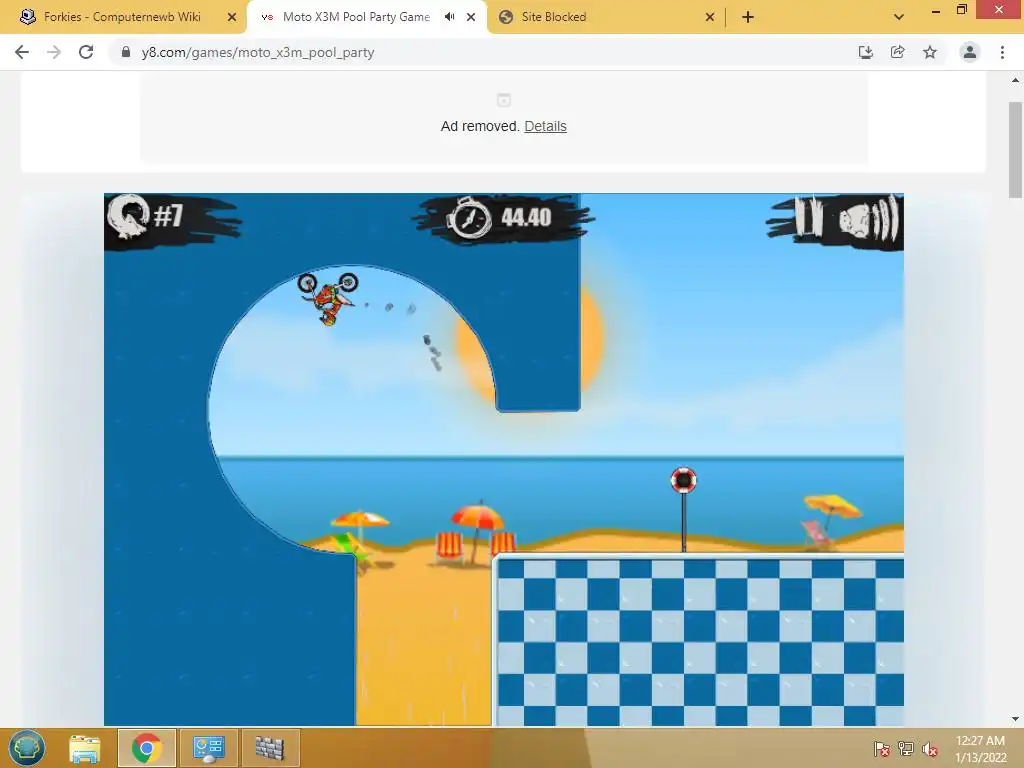Go back to previous page

(22, 52)
